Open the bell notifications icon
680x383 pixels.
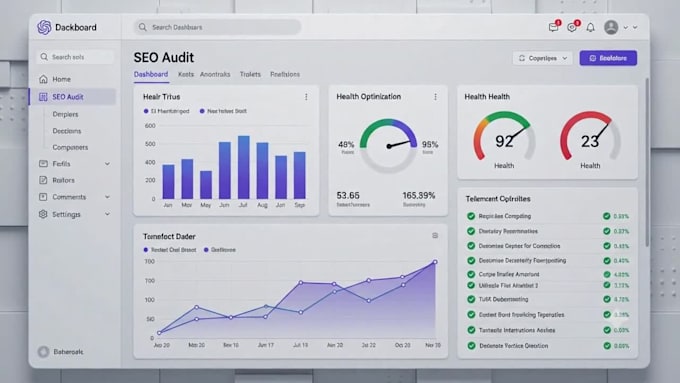[590, 27]
